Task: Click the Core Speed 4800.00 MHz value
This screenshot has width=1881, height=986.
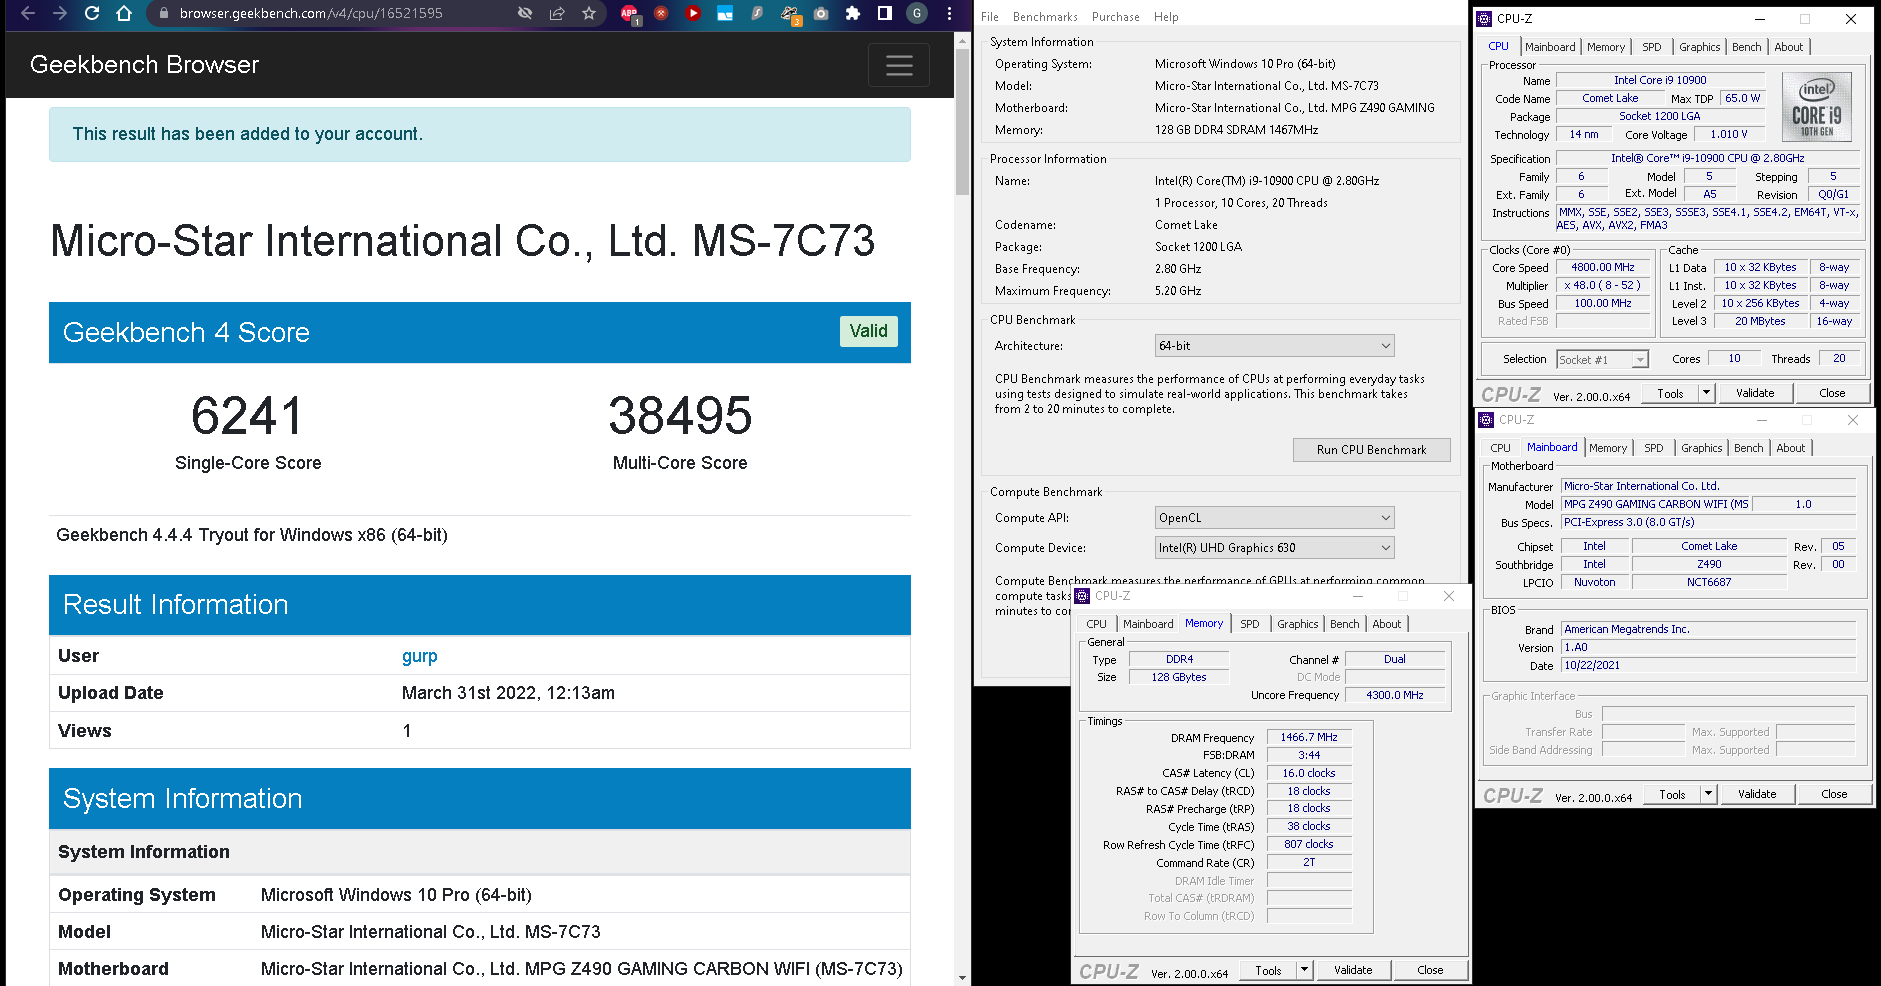Action: [x=1603, y=268]
